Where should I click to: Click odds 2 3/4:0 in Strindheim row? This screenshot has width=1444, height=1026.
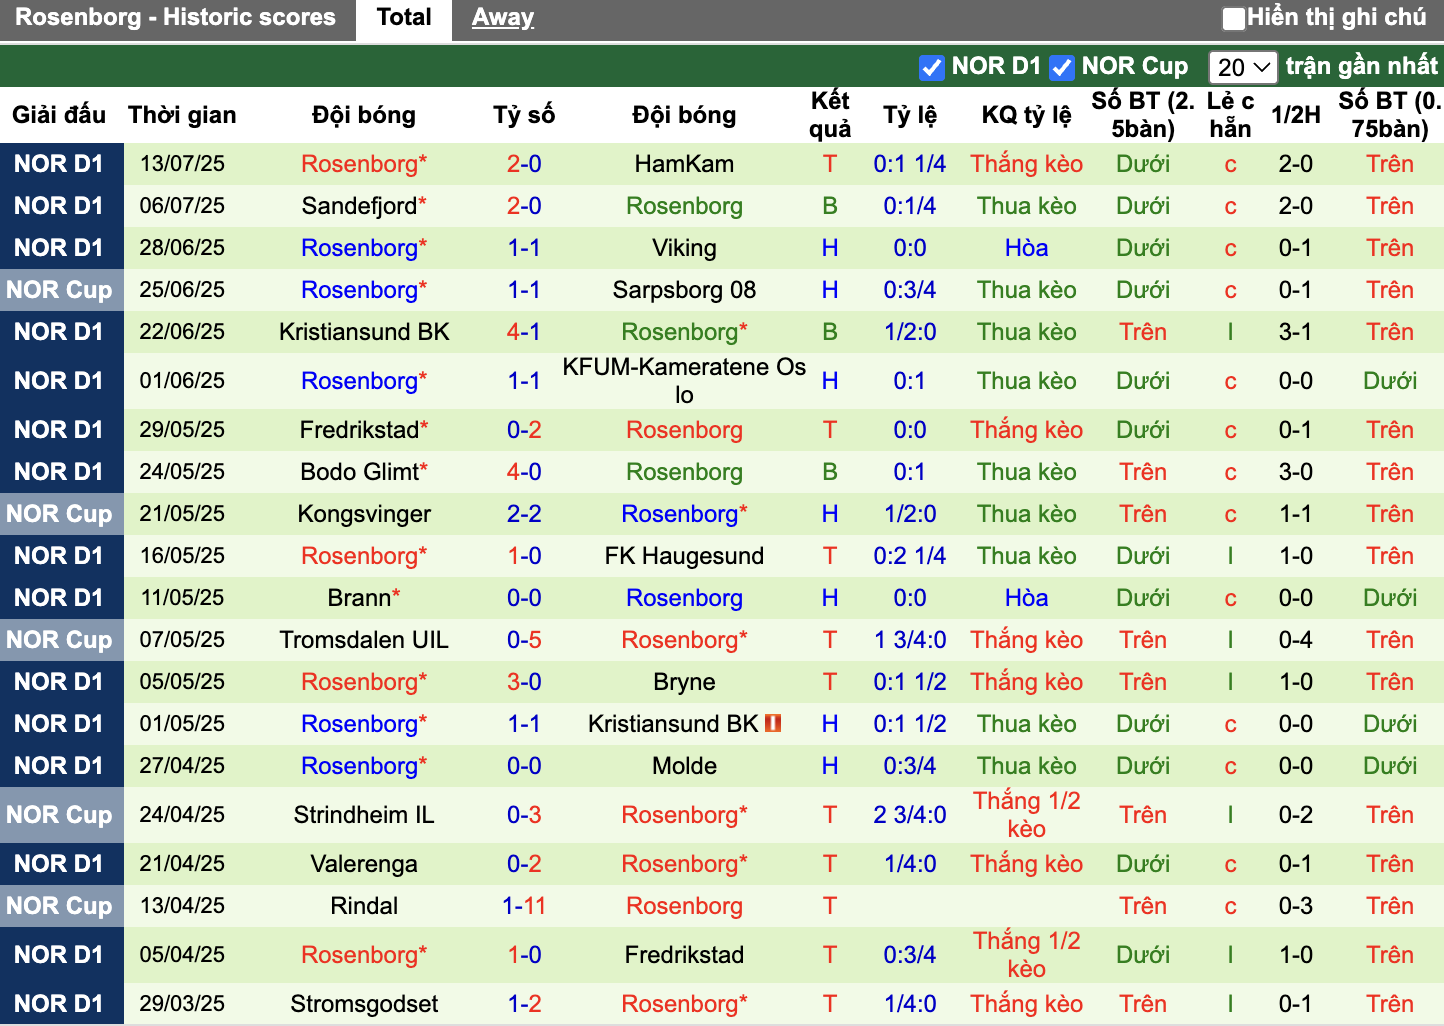pyautogui.click(x=910, y=815)
